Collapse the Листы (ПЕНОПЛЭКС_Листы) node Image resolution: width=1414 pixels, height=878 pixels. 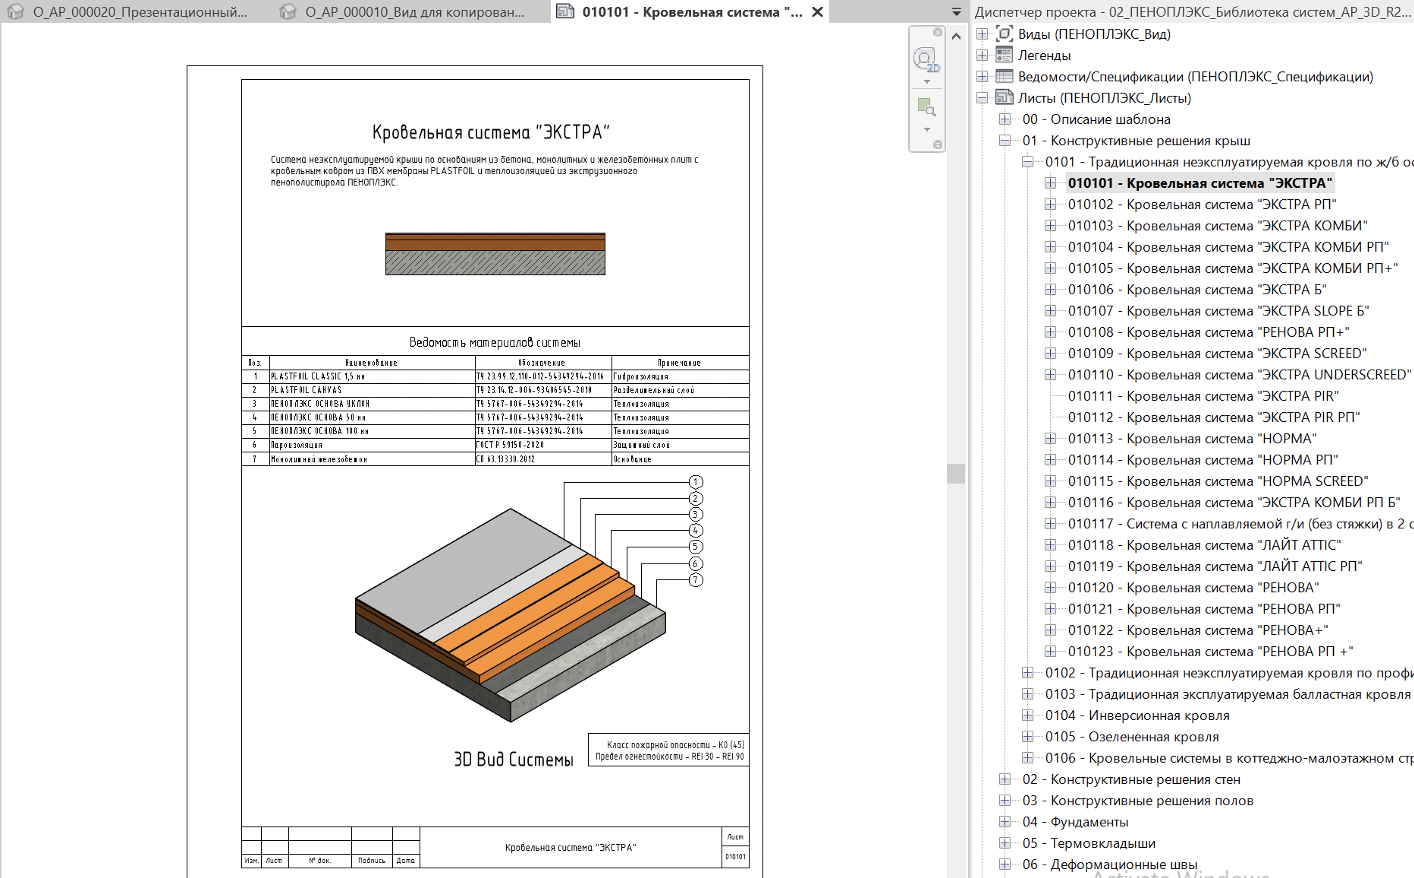point(982,98)
